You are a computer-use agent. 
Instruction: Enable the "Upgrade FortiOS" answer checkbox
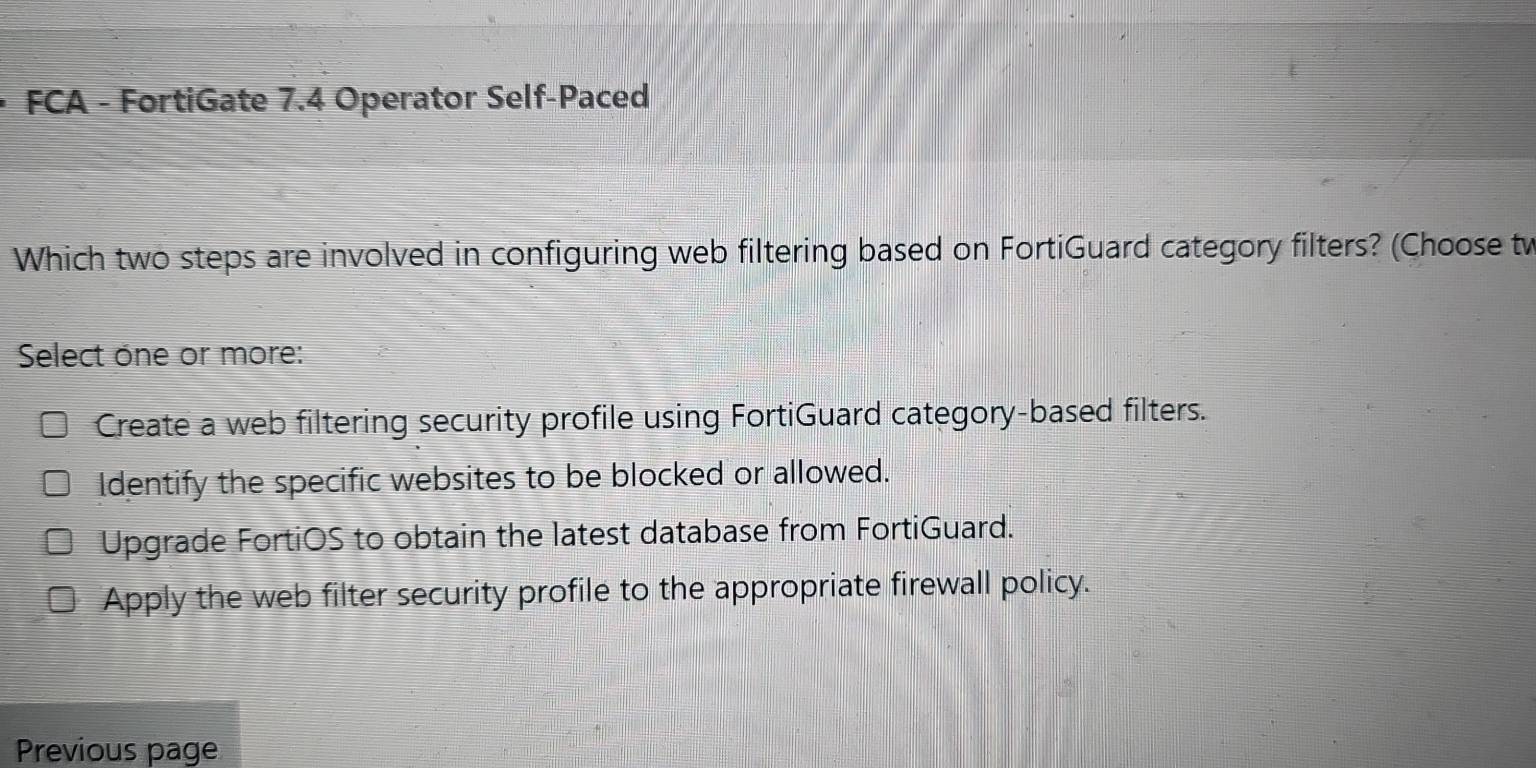click(60, 544)
